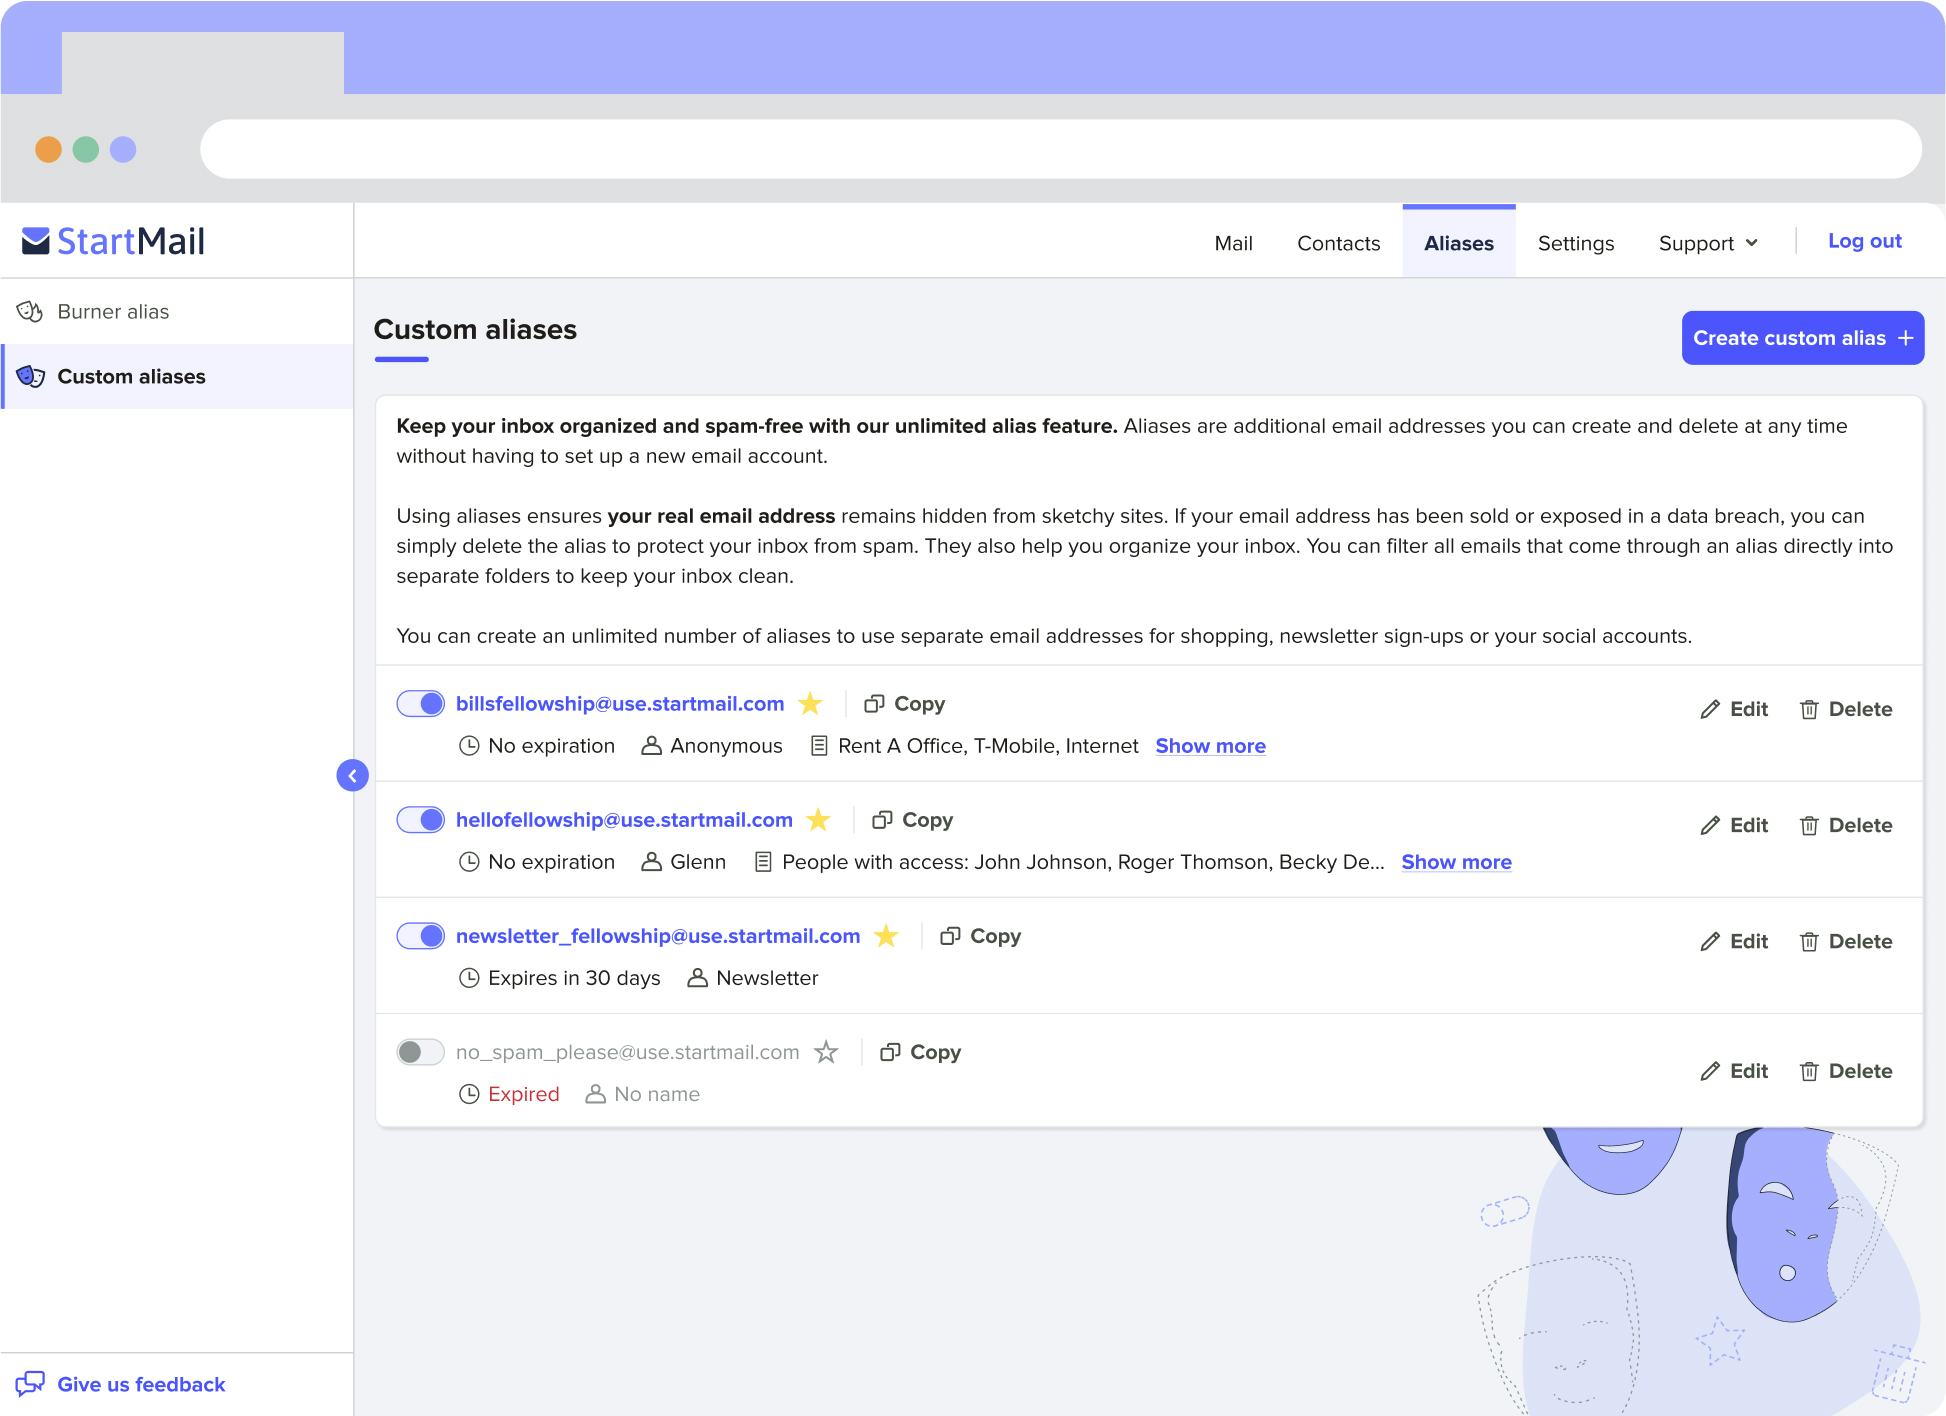The image size is (1946, 1416).
Task: Log out of StartMail
Action: [1863, 241]
